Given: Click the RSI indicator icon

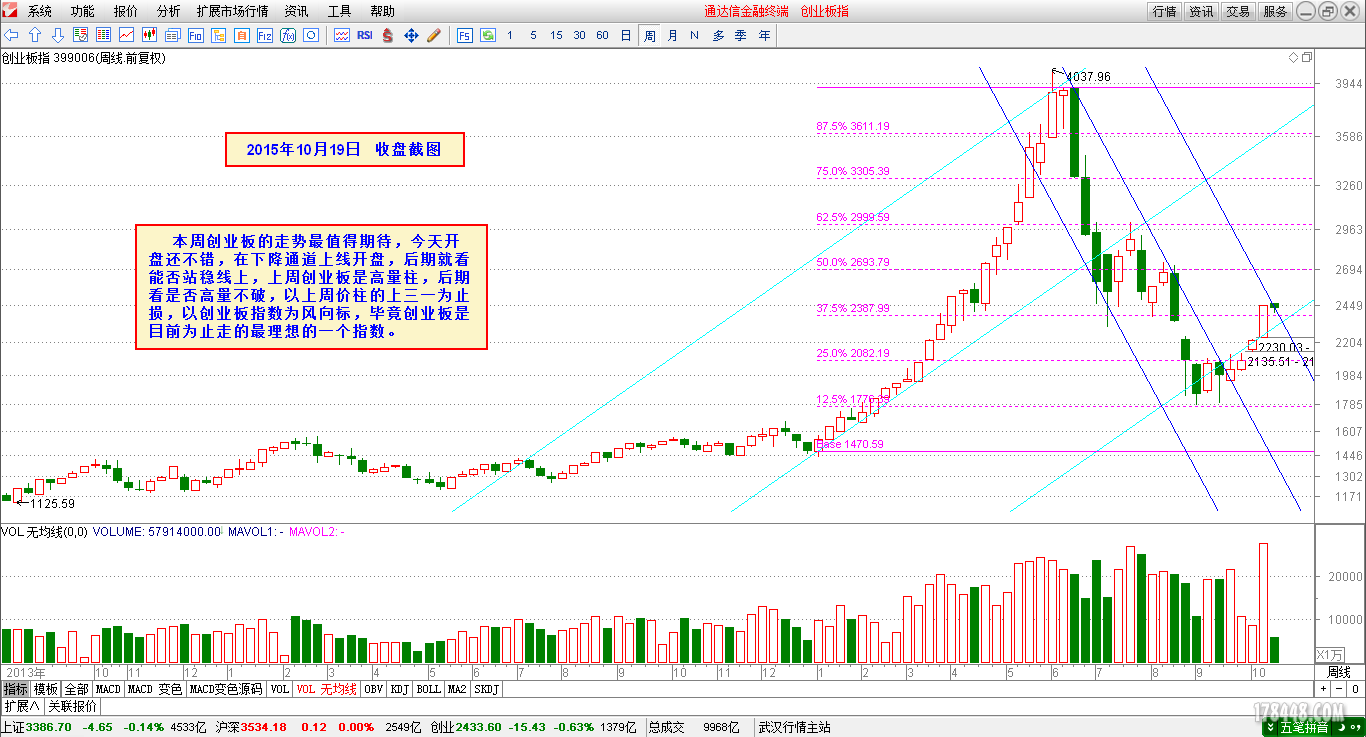Looking at the screenshot, I should (365, 35).
